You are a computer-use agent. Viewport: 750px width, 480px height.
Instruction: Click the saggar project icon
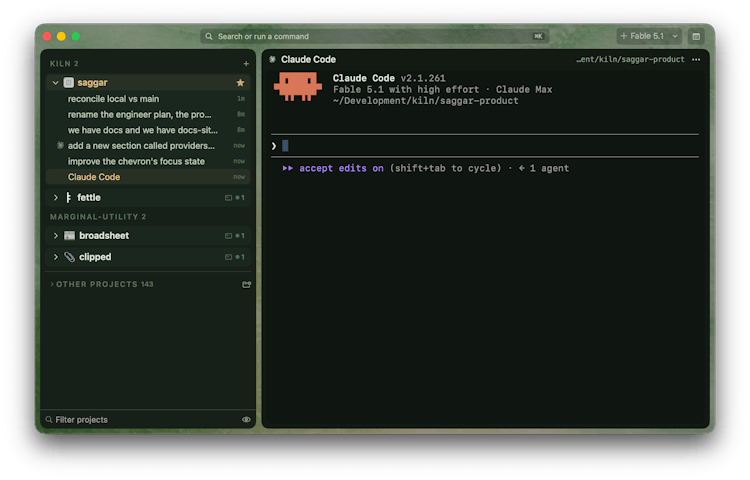pyautogui.click(x=69, y=83)
